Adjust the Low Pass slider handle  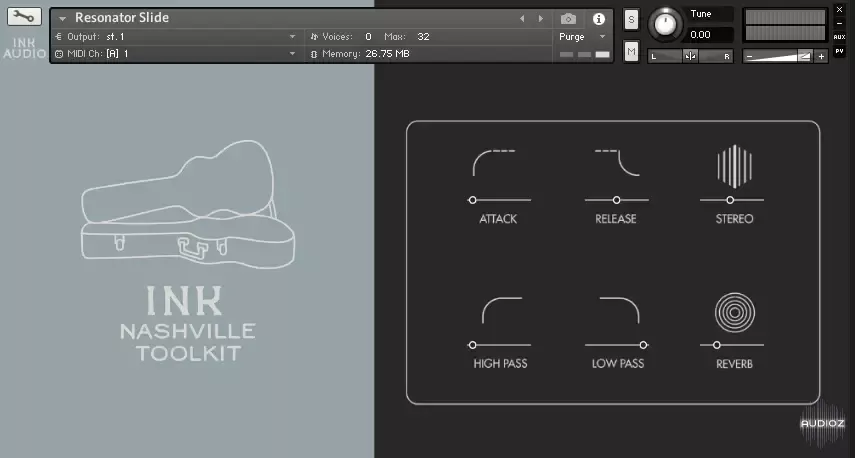pyautogui.click(x=643, y=345)
